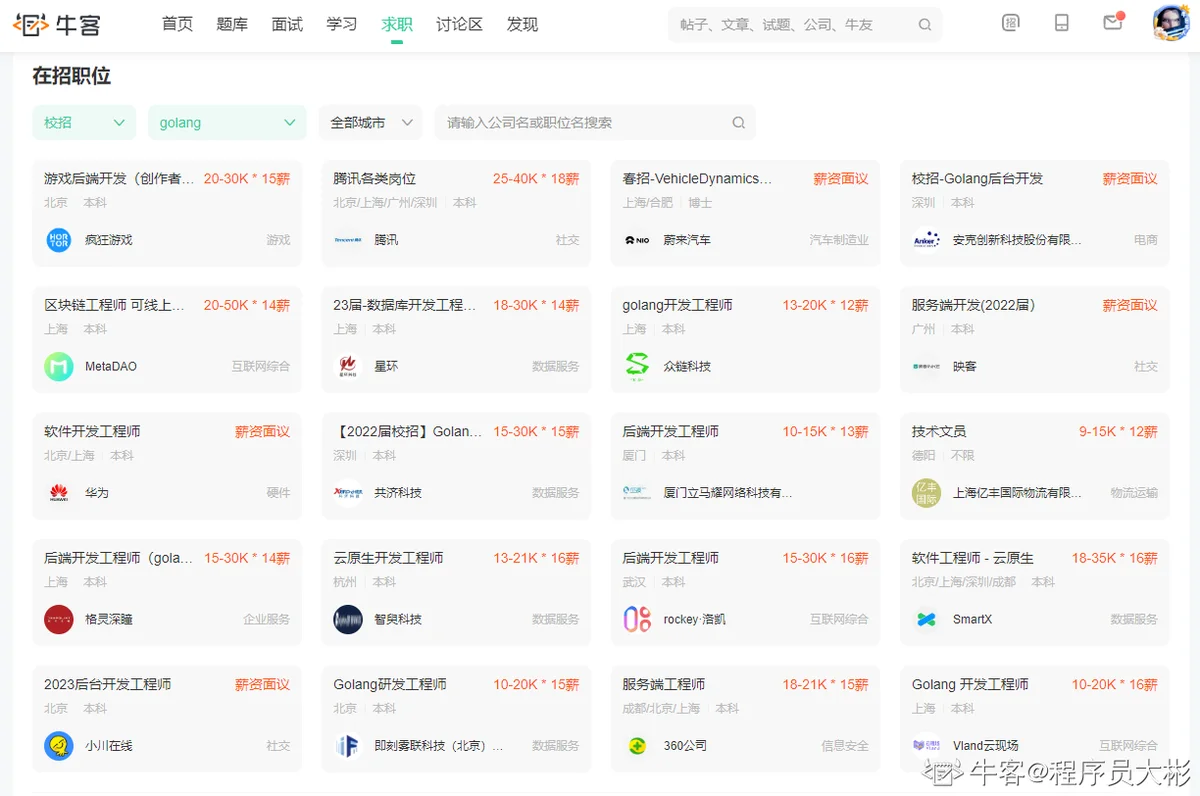Click the SmartX company logo
This screenshot has width=1200, height=796.
[x=926, y=620]
